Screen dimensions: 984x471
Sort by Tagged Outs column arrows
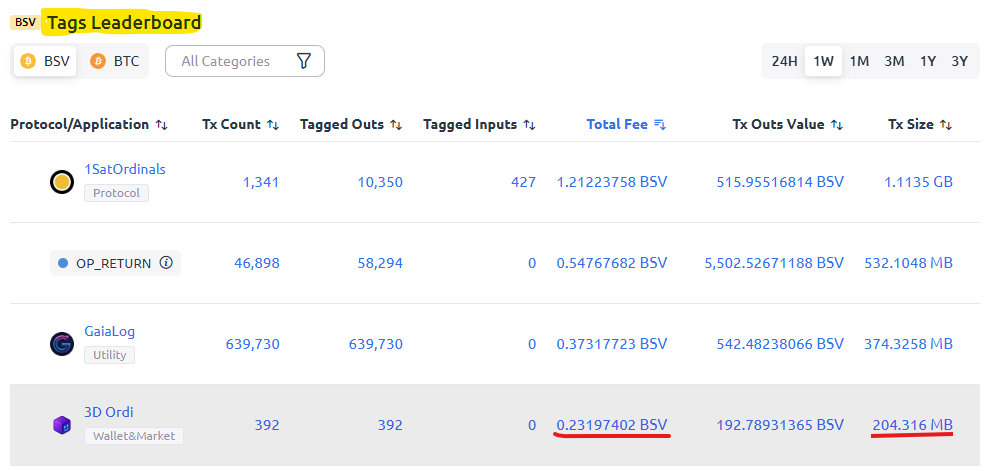point(396,125)
